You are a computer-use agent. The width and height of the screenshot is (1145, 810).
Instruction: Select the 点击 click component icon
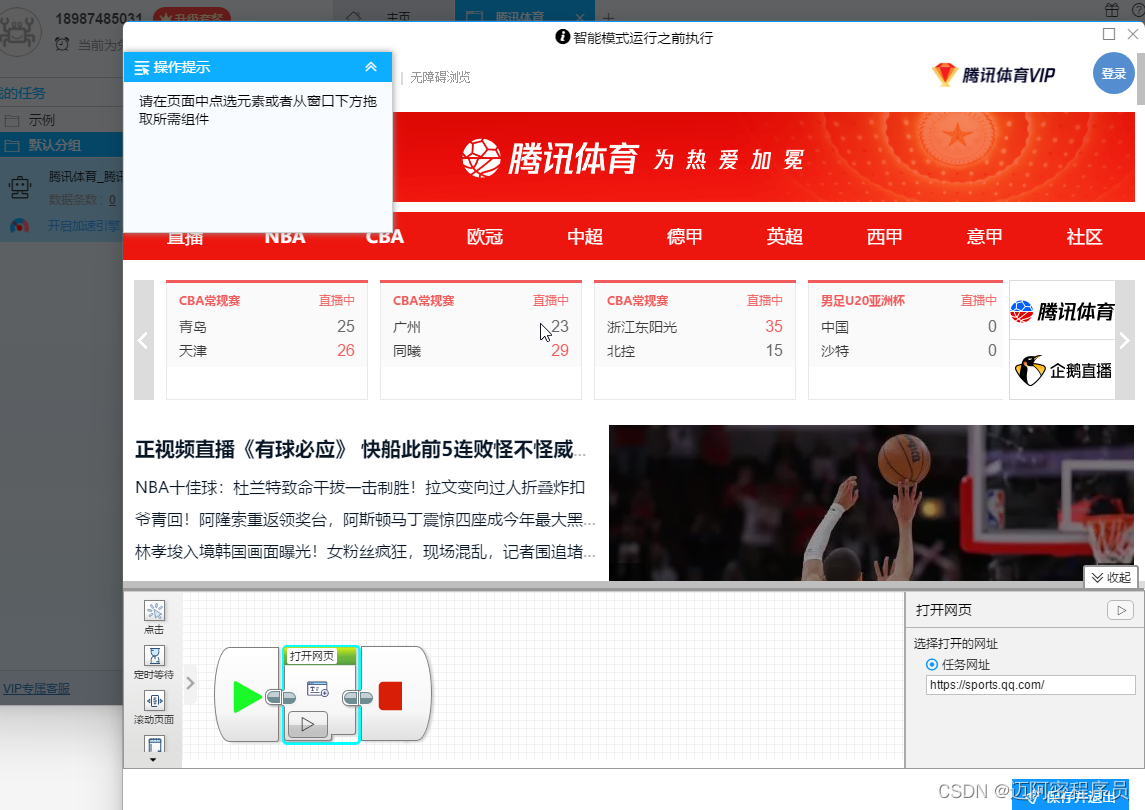pyautogui.click(x=154, y=611)
